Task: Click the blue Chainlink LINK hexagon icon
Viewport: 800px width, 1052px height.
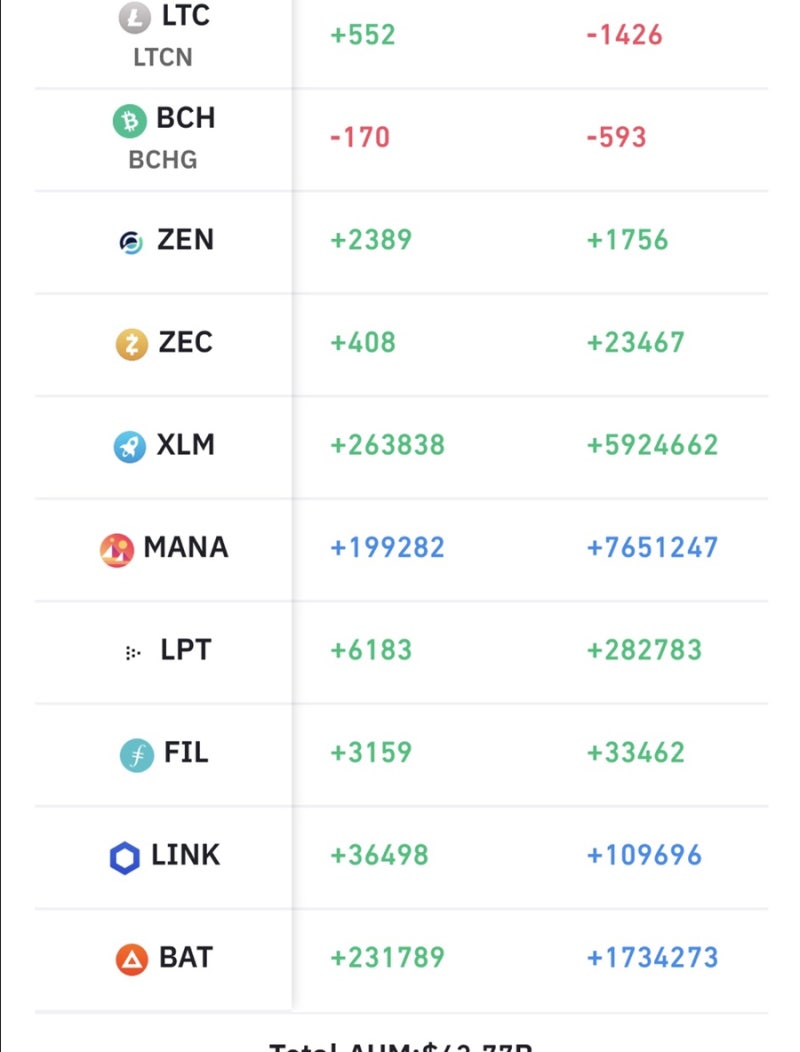Action: pyautogui.click(x=125, y=857)
